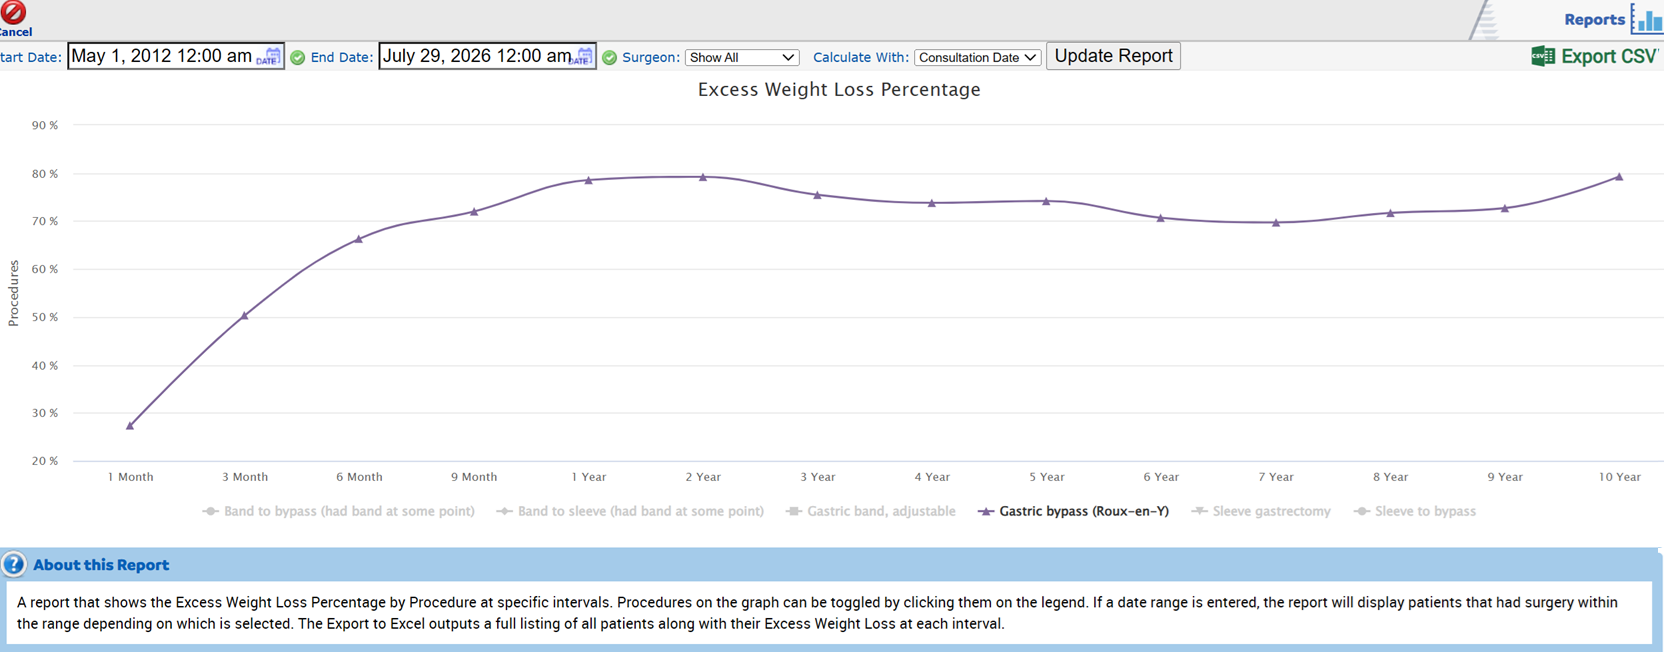This screenshot has height=652, width=1664.
Task: Open the Surgeon Show All dropdown
Action: pyautogui.click(x=742, y=58)
